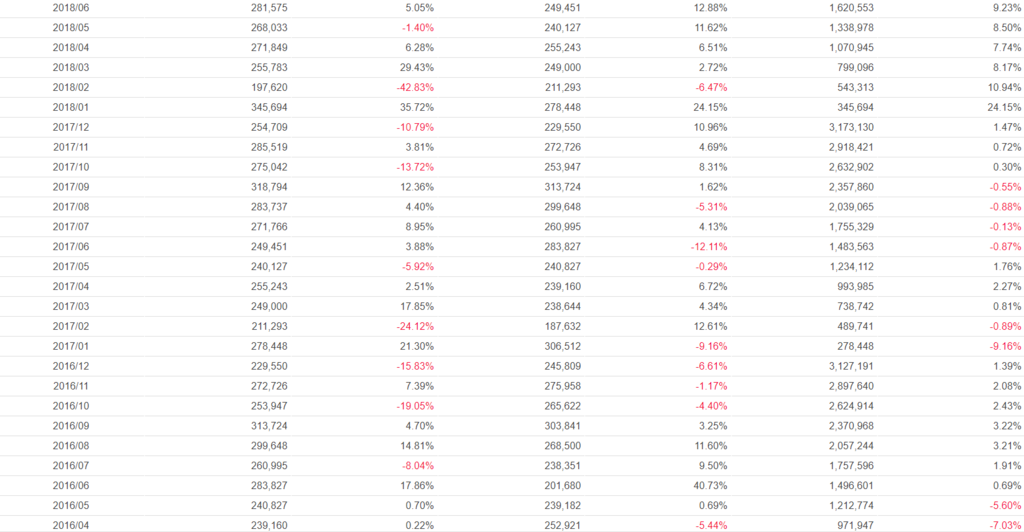Click the 2016/08 date cell

71,446
